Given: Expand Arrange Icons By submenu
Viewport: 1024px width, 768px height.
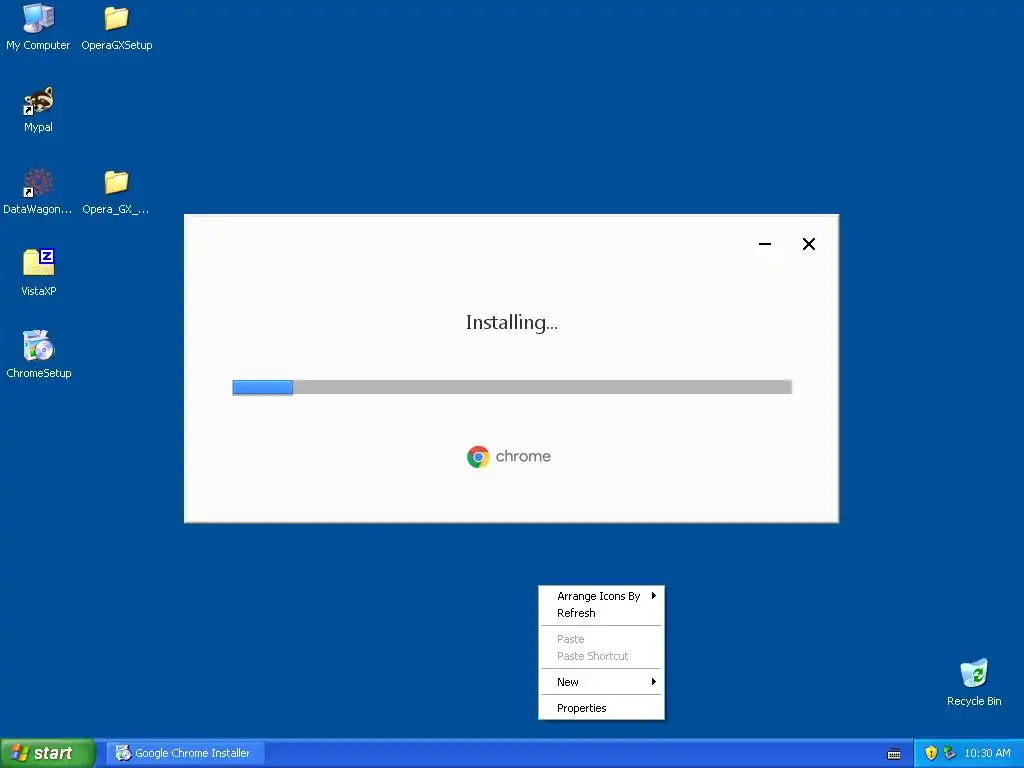Looking at the screenshot, I should pos(601,596).
